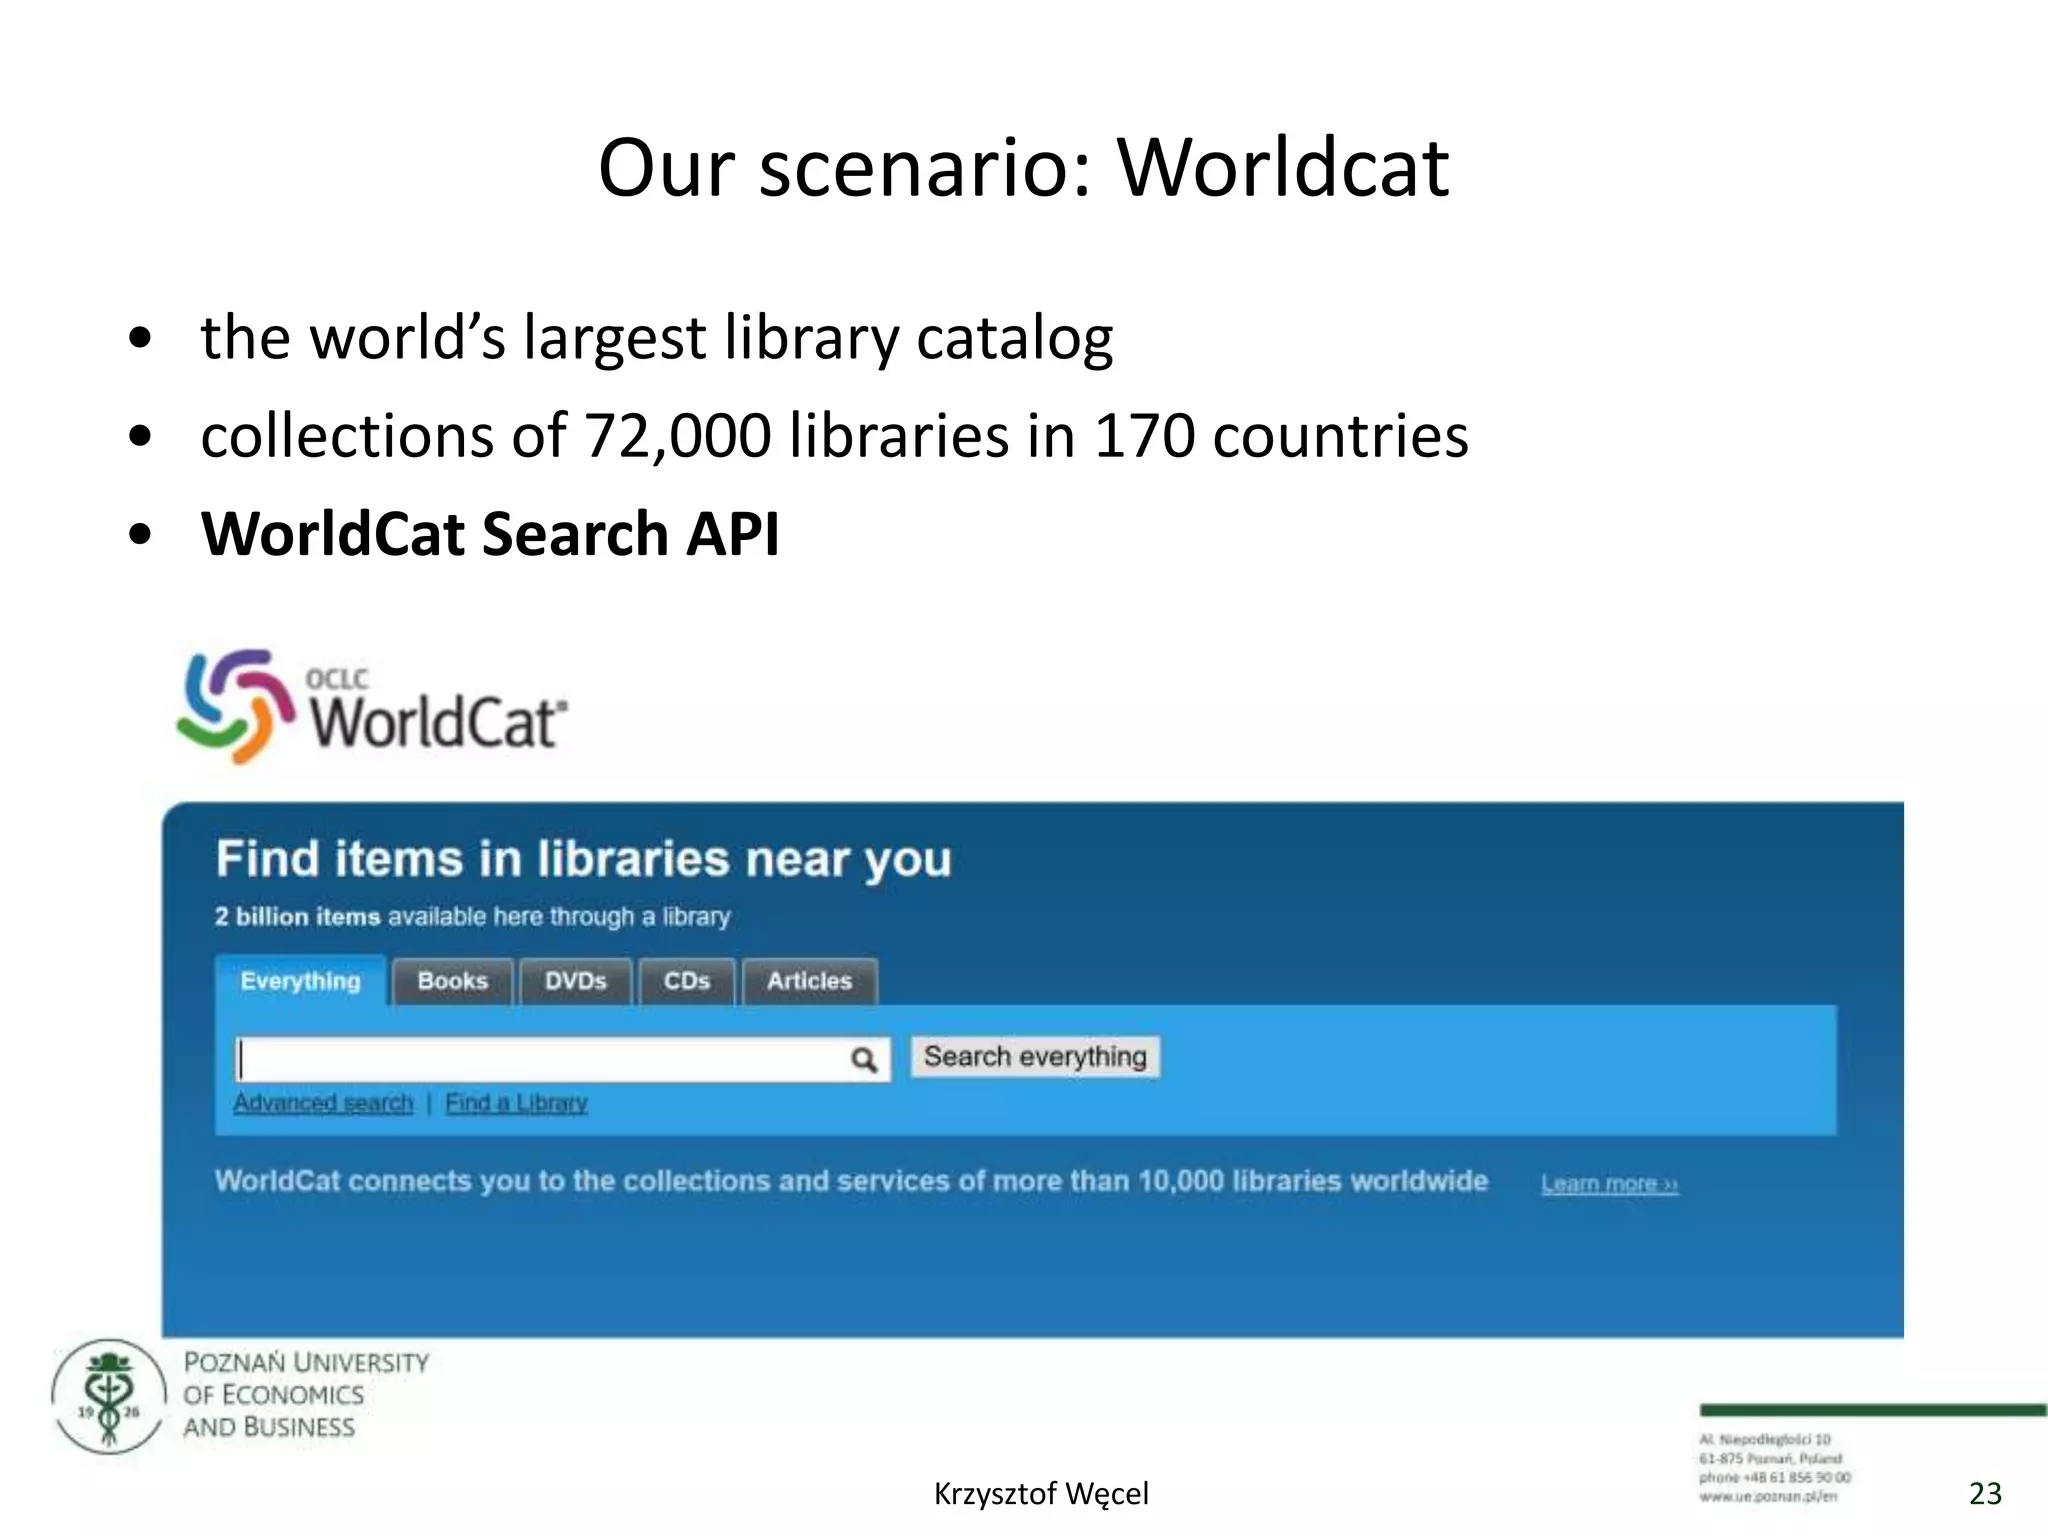Click the Search everything button
This screenshot has width=2048, height=1536.
1035,1057
